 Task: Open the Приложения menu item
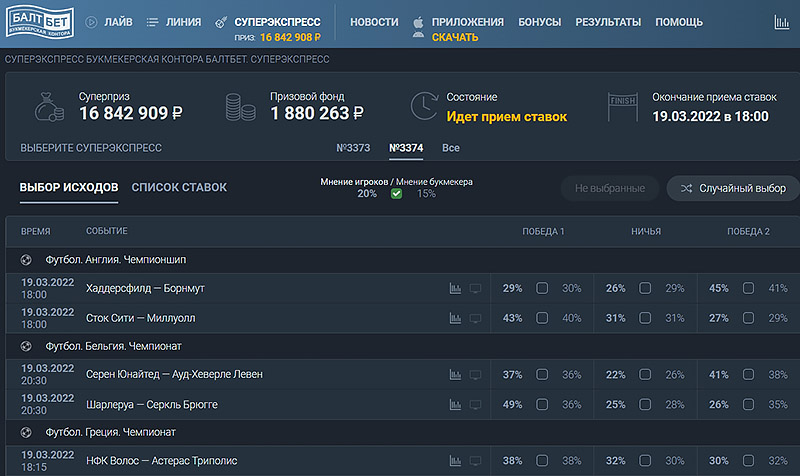[468, 22]
